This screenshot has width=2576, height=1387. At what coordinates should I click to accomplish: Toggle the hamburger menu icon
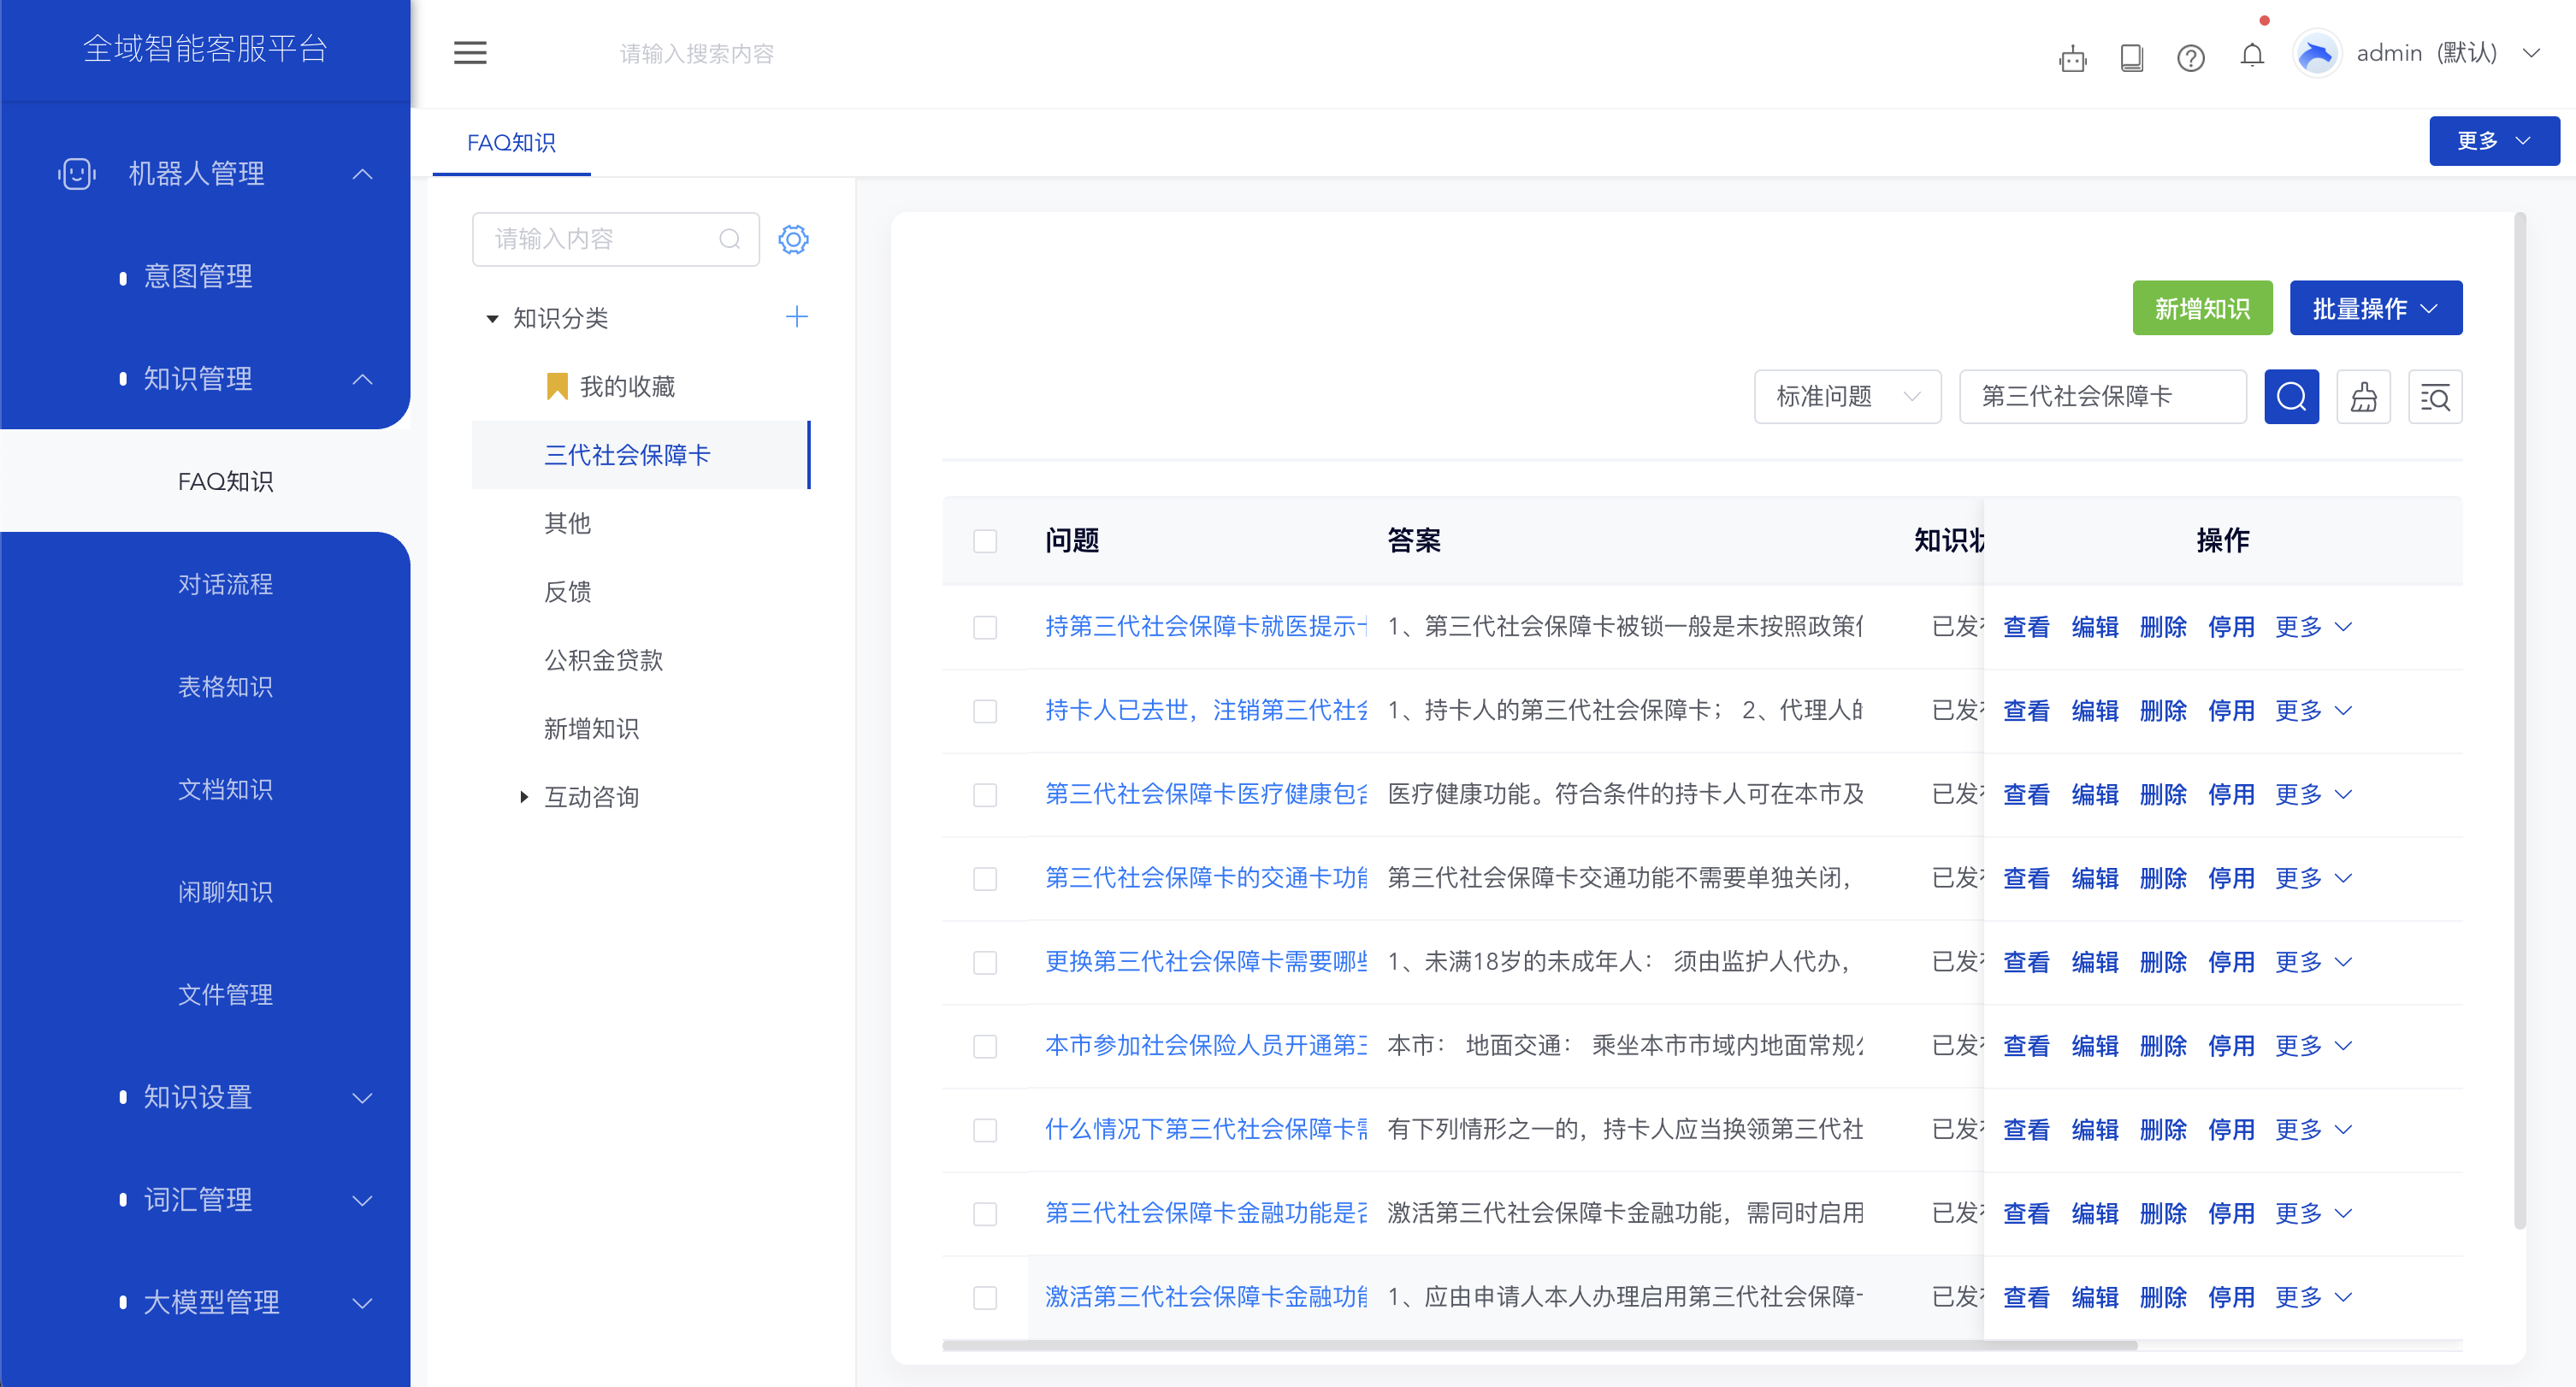[x=470, y=53]
